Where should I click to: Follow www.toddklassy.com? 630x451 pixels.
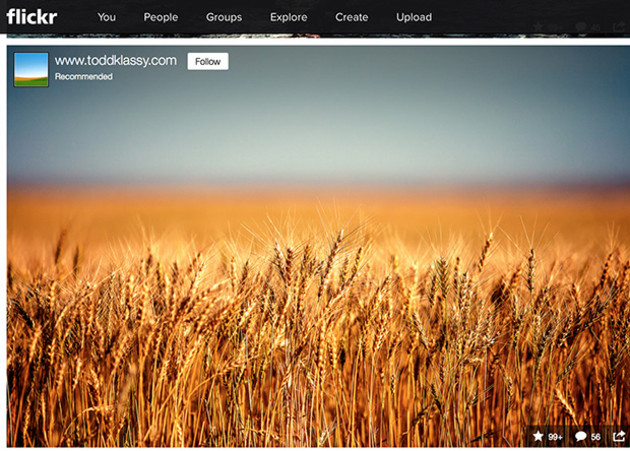point(208,61)
